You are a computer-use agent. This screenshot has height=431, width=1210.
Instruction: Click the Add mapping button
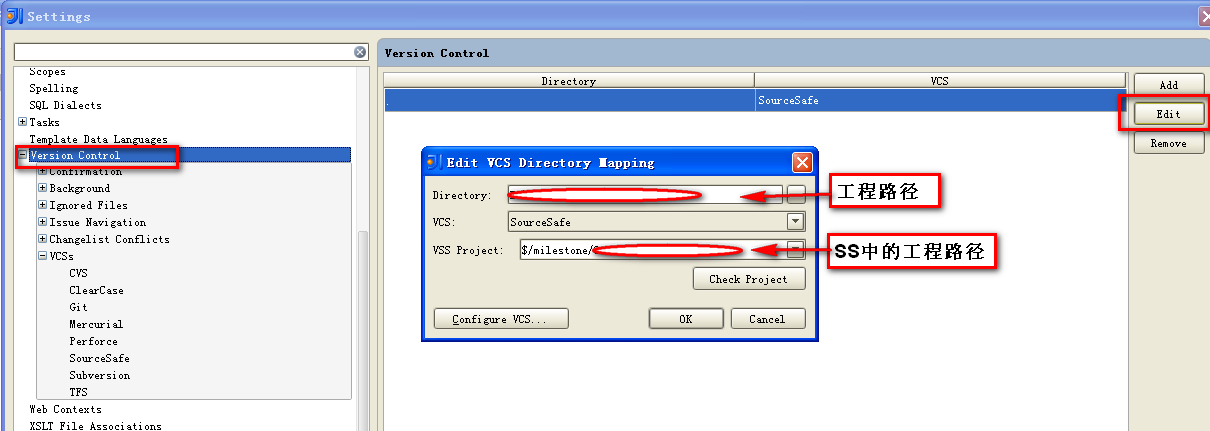tap(1168, 85)
